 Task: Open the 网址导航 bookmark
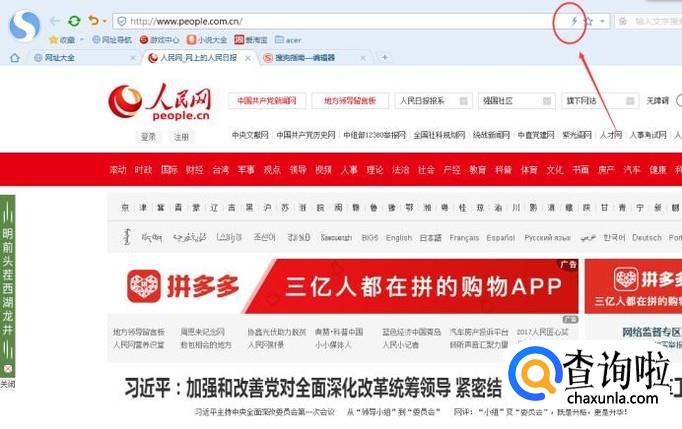tap(112, 40)
